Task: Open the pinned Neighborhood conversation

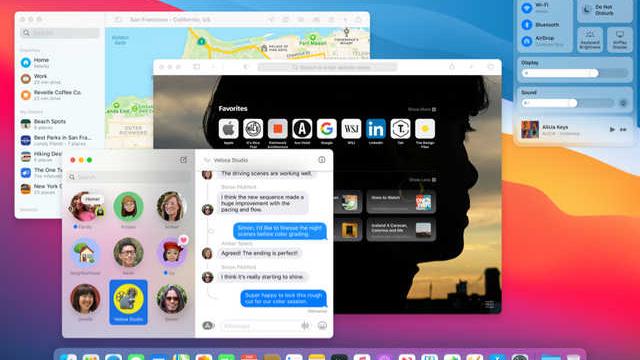Action: [85, 253]
